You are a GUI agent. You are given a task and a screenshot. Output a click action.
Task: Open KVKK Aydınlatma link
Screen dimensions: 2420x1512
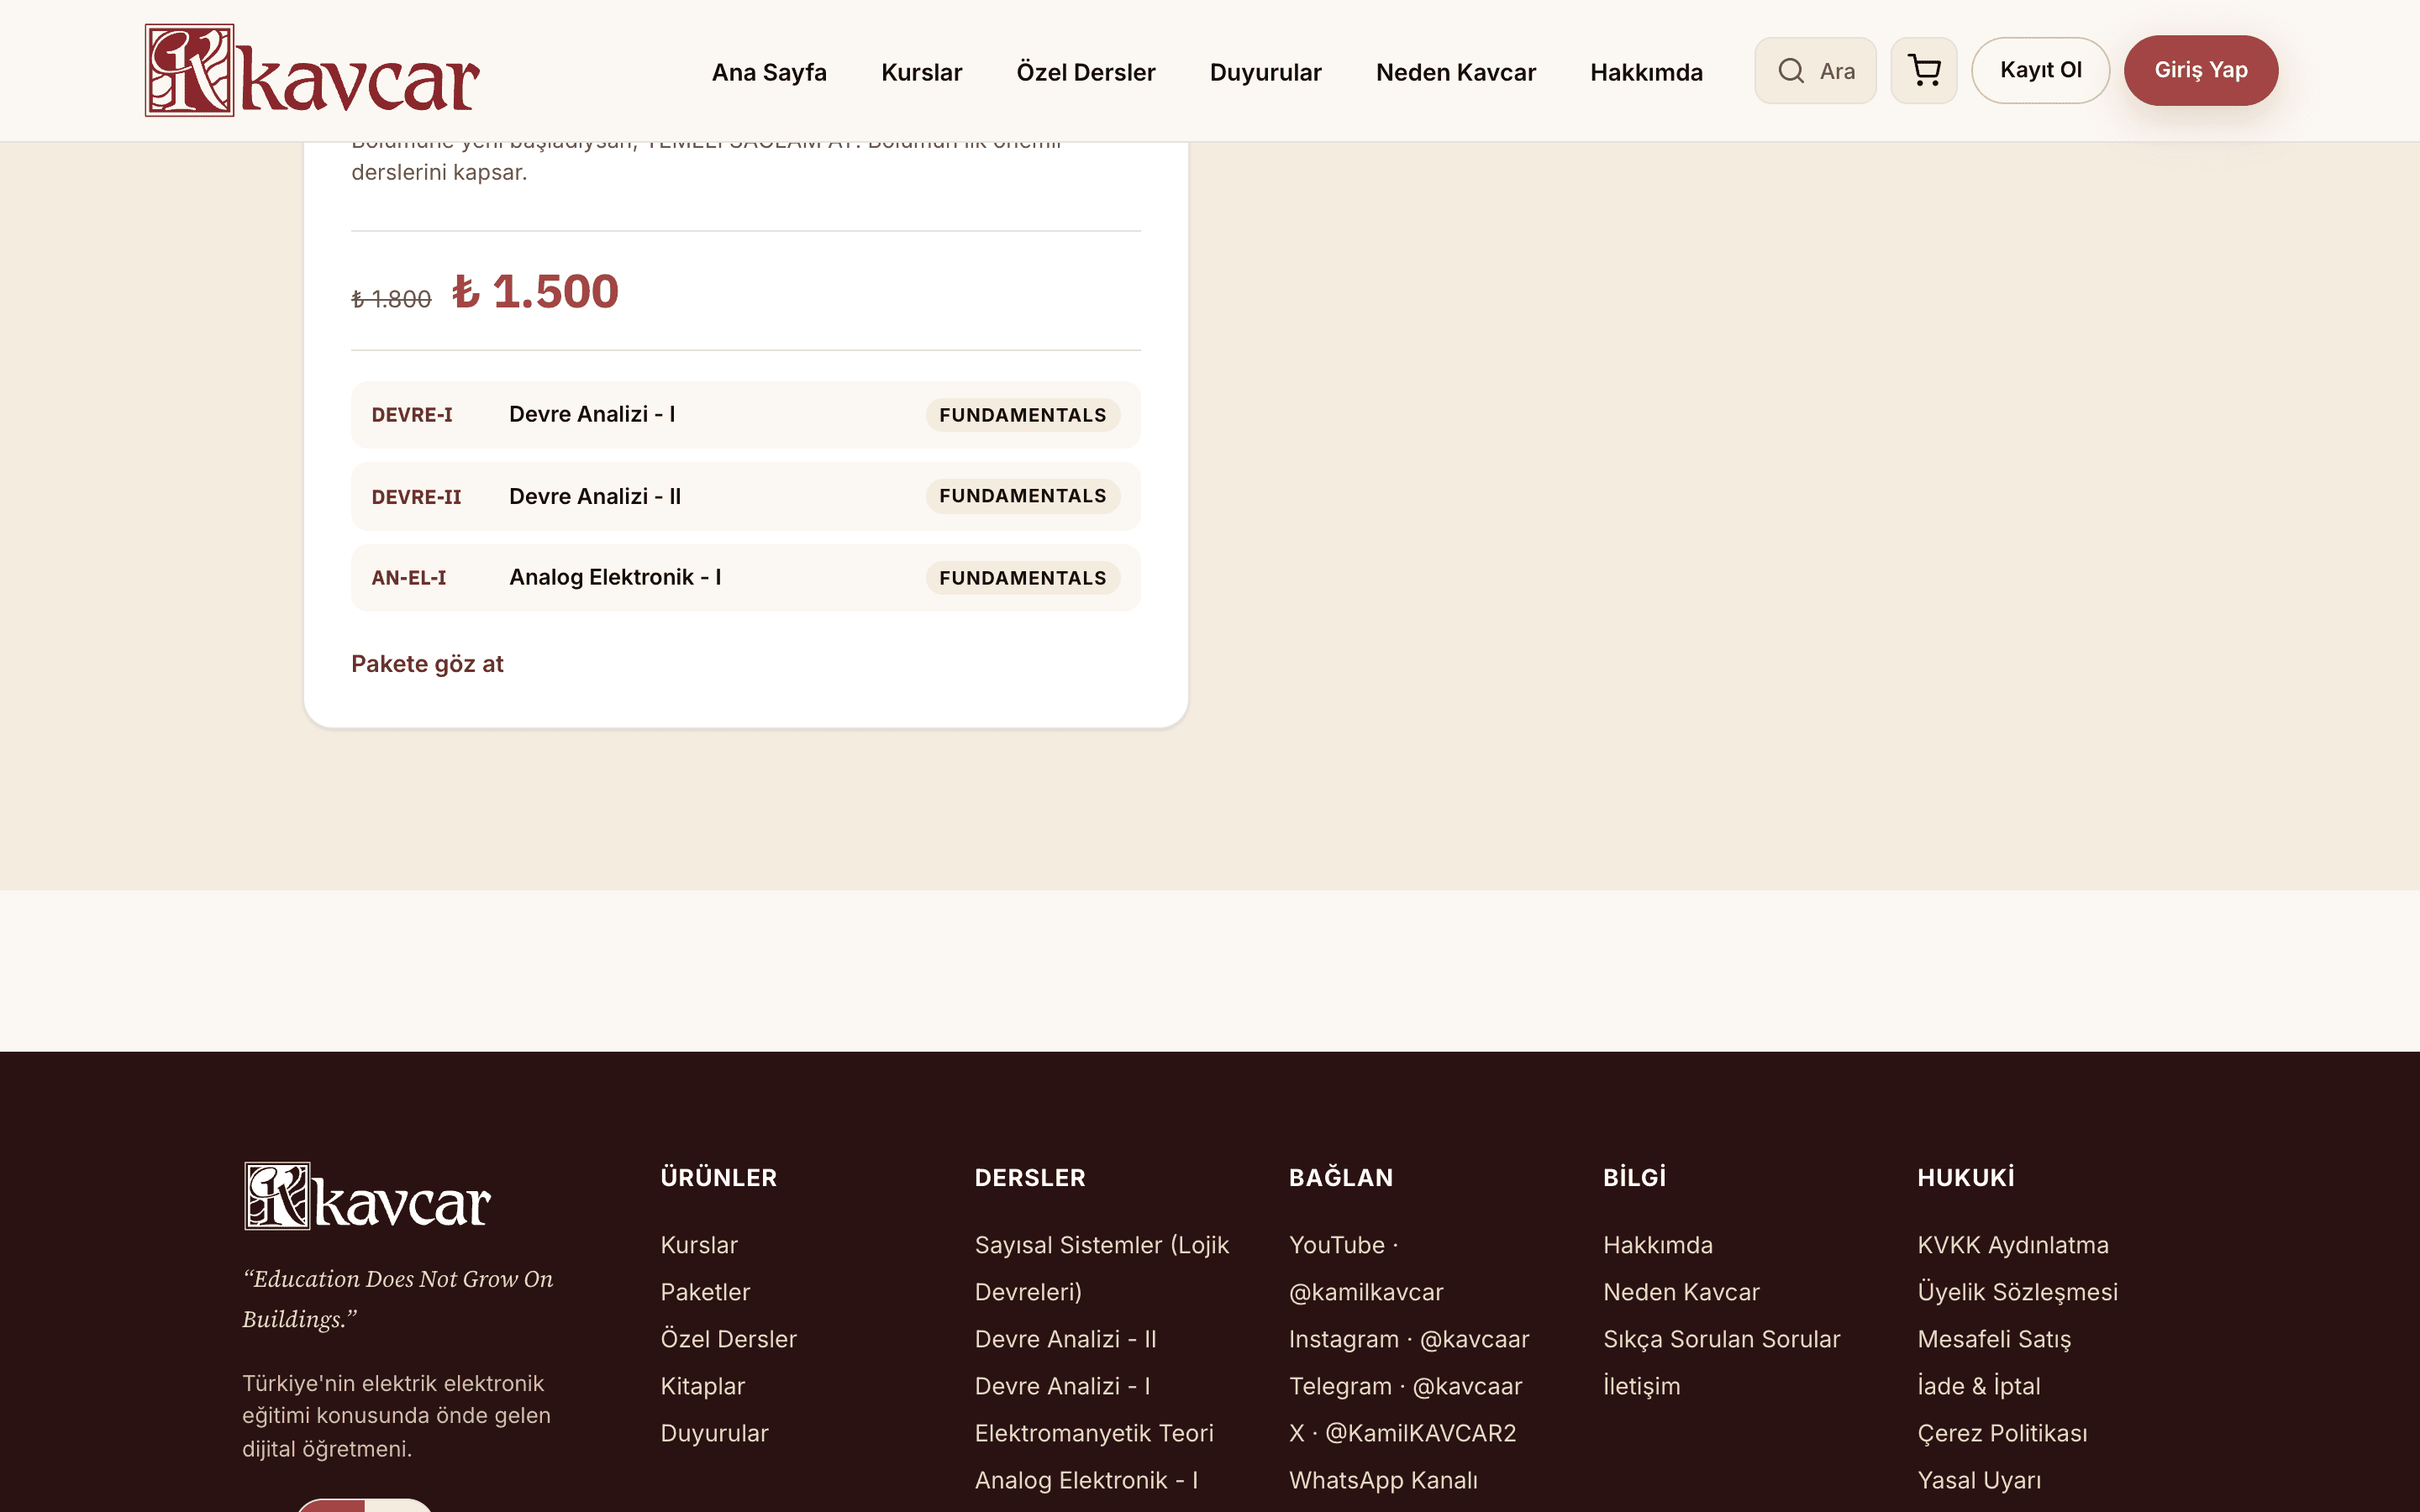tap(2013, 1245)
